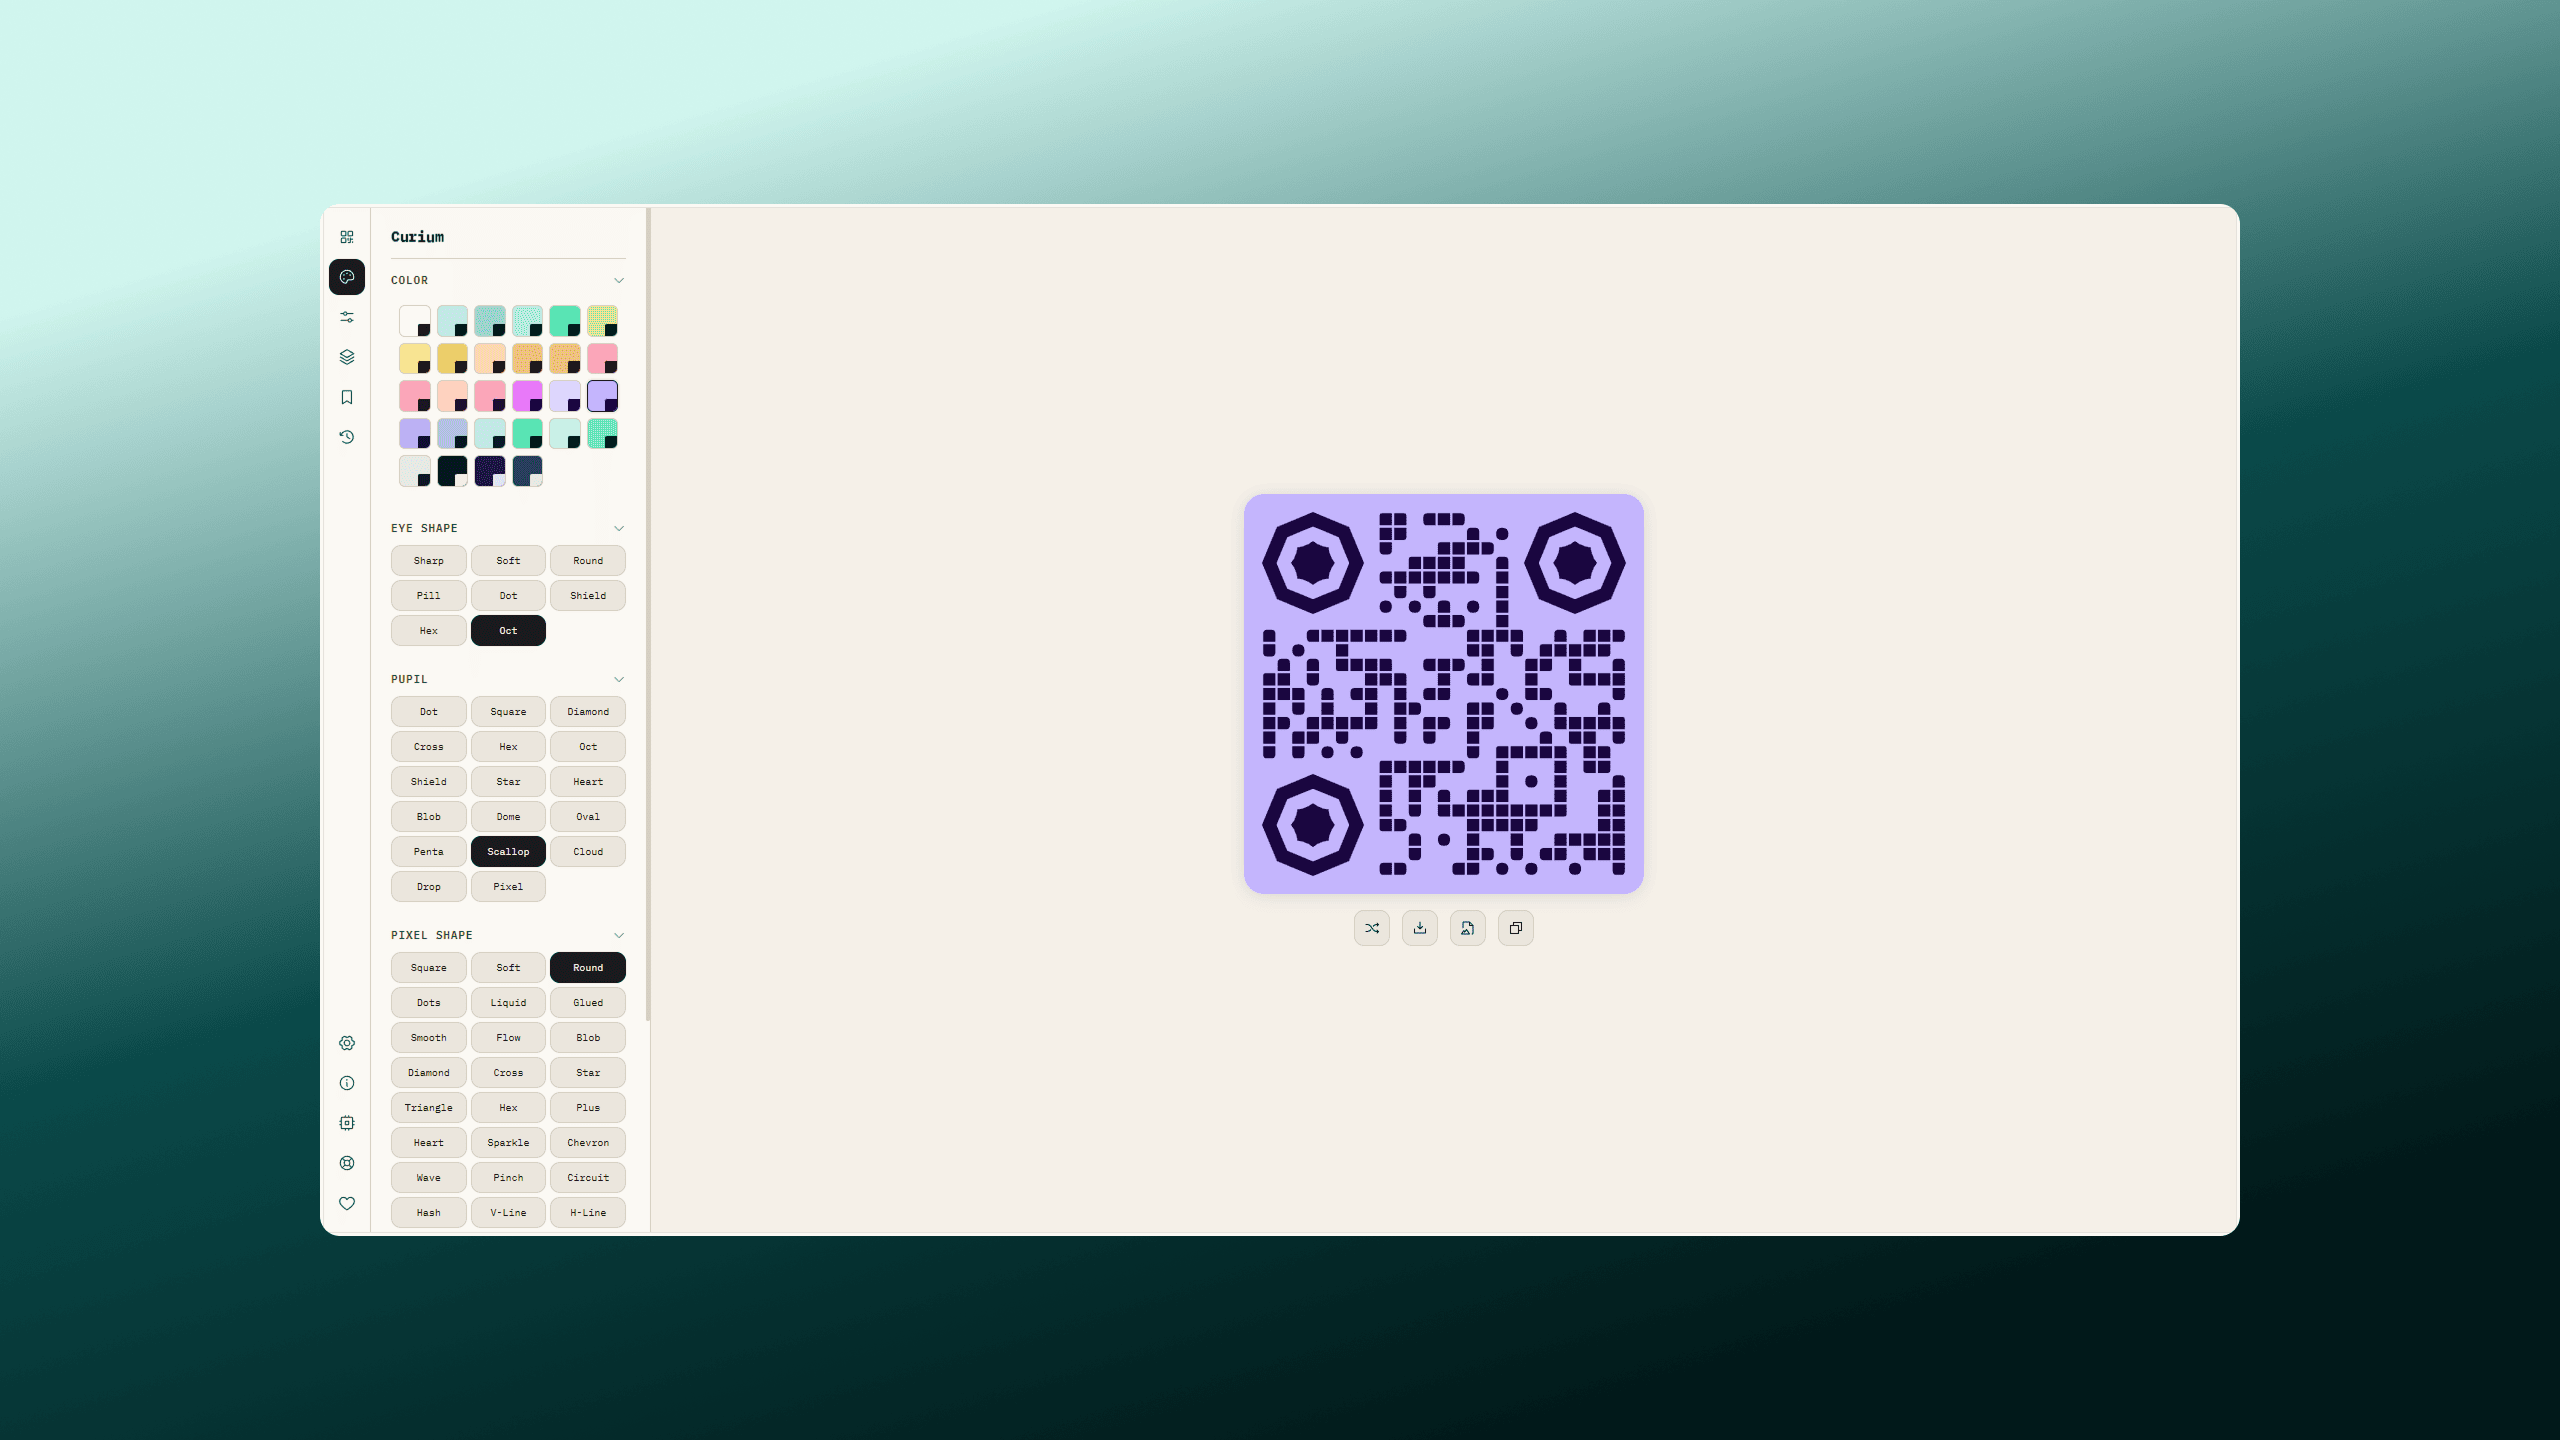Select Sharp eye shape
The height and width of the screenshot is (1440, 2560).
point(428,561)
